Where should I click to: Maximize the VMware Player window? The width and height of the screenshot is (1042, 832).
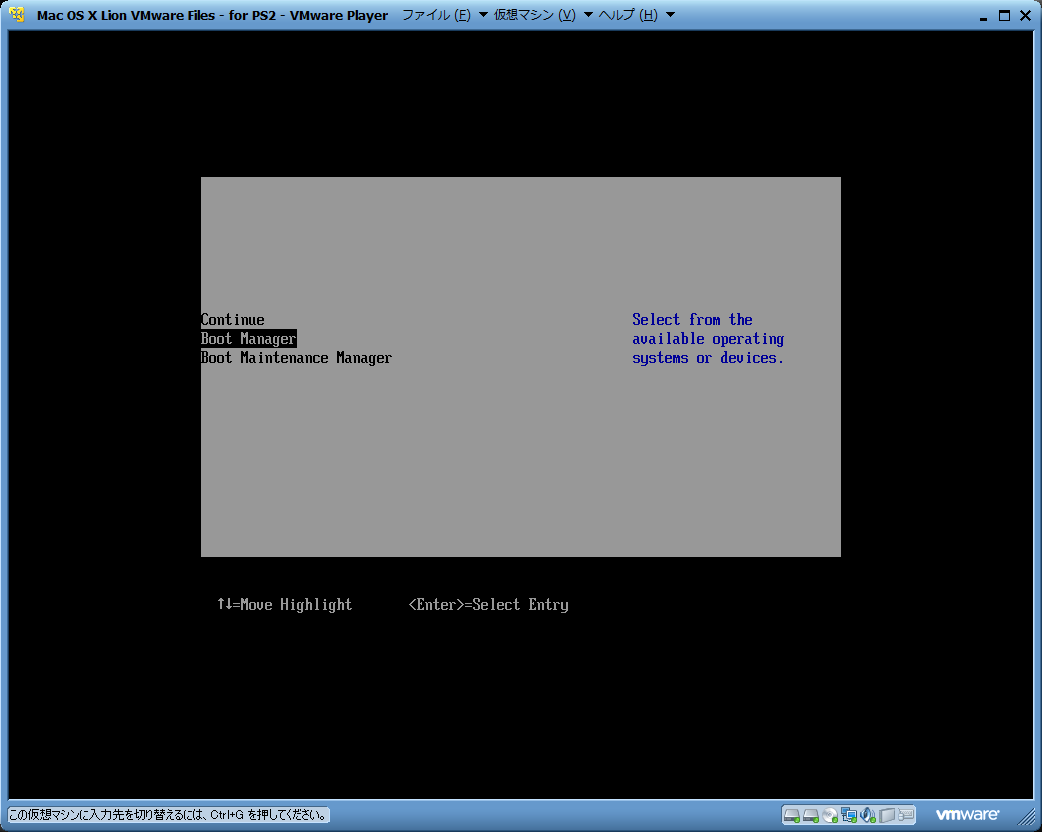coord(1004,15)
